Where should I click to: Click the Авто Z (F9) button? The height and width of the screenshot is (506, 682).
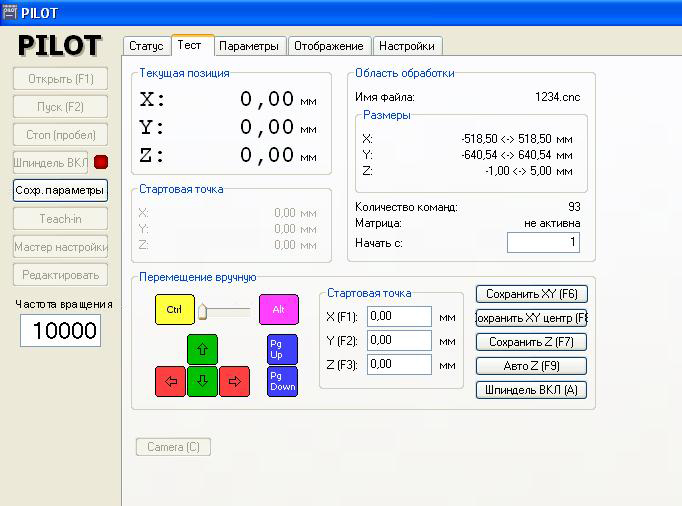[531, 366]
